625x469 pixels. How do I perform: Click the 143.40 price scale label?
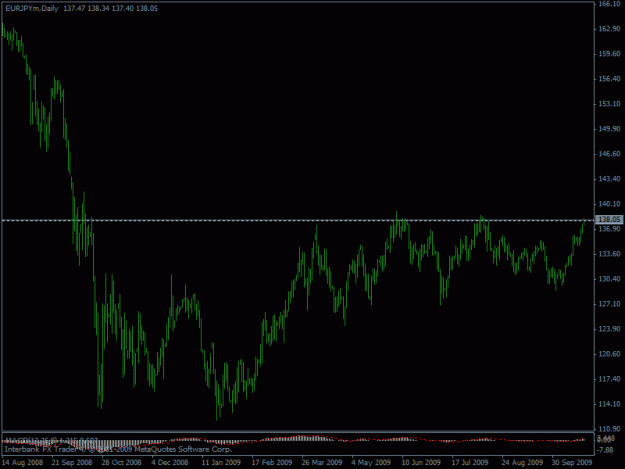point(609,179)
